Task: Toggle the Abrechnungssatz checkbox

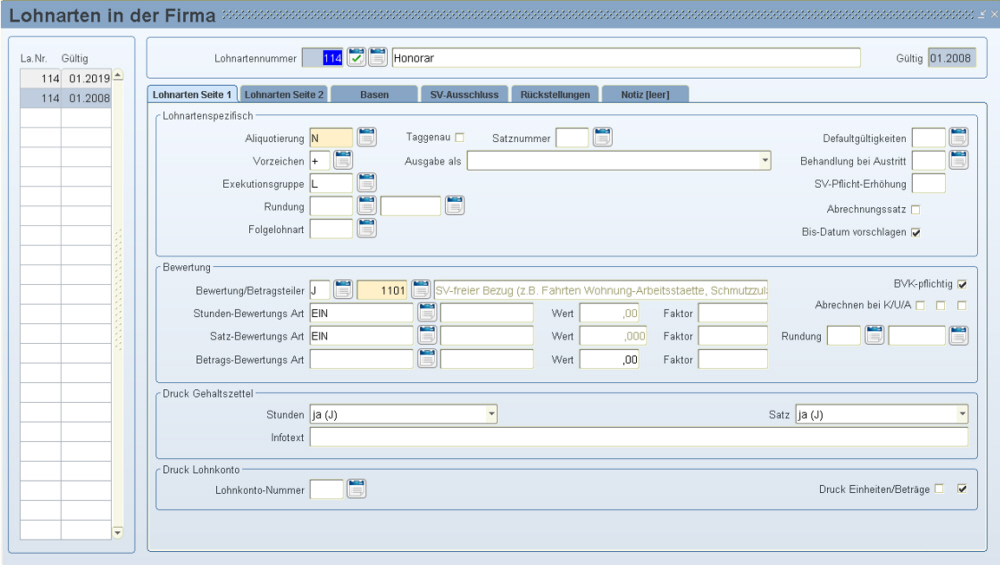Action: [x=915, y=209]
